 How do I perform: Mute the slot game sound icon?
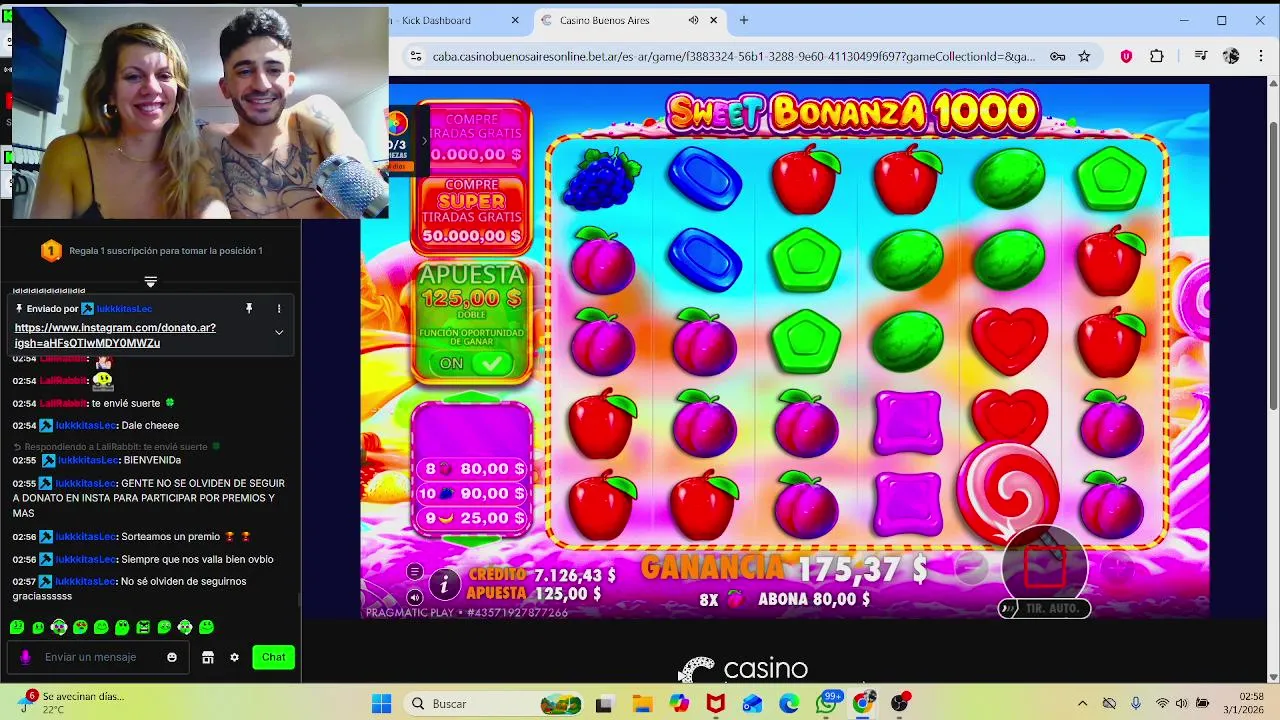point(414,597)
